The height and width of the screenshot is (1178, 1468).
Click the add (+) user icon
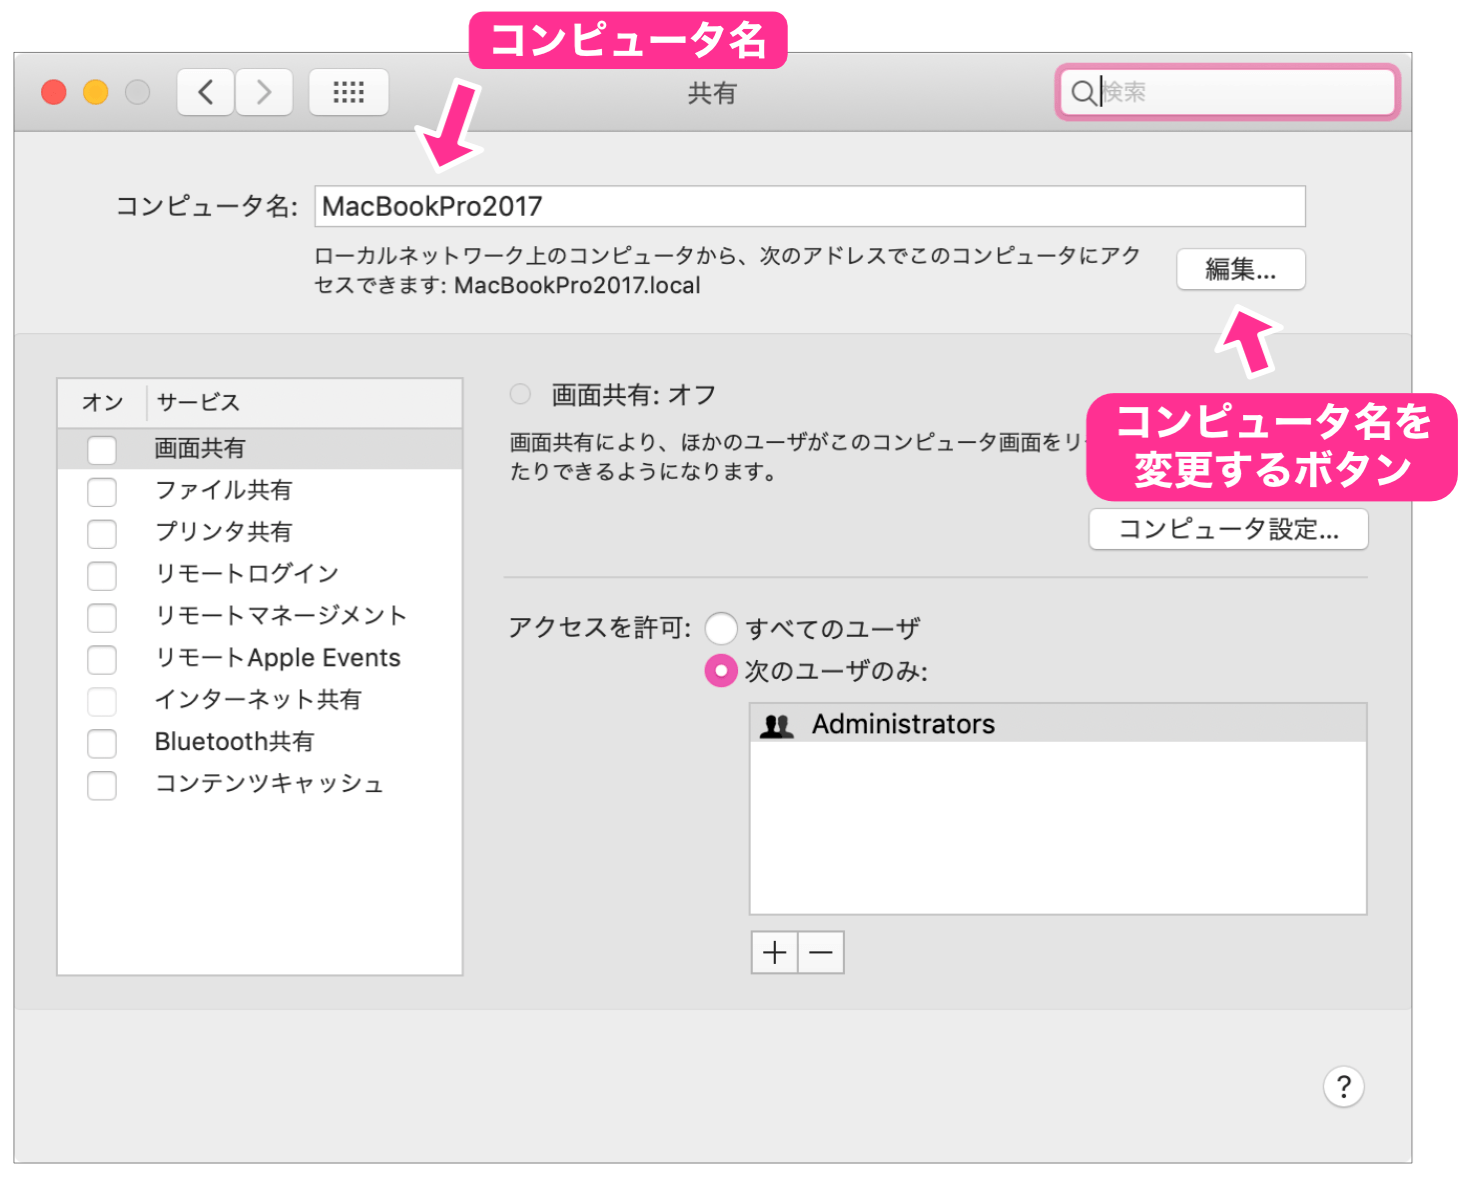(x=773, y=952)
